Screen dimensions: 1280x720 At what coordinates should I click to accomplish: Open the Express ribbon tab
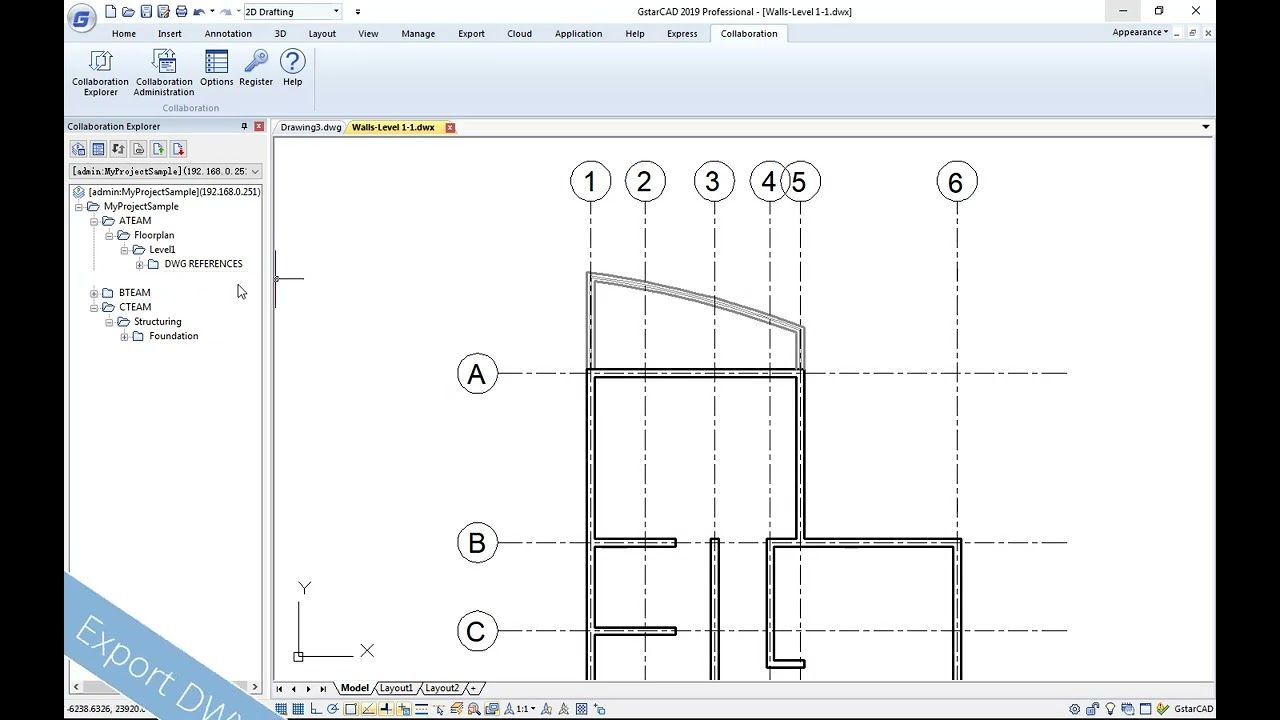[x=682, y=33]
